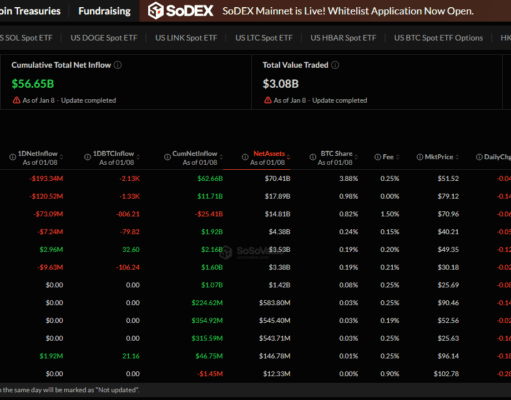Select the $102.78 market price cell
This screenshot has width=511, height=400.
446,374
